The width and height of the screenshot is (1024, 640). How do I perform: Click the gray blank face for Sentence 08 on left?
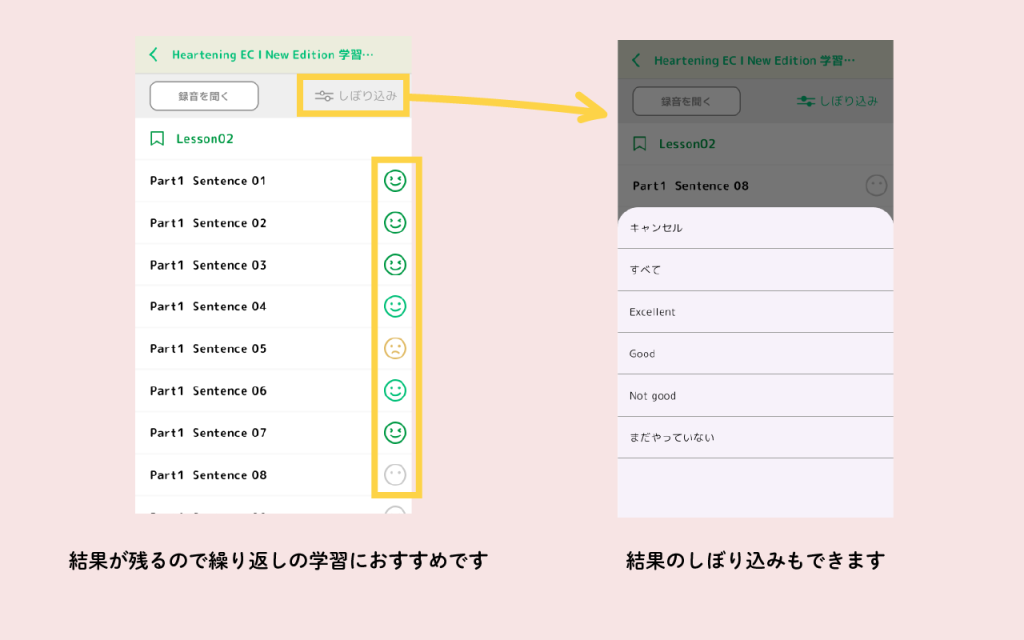pos(395,475)
